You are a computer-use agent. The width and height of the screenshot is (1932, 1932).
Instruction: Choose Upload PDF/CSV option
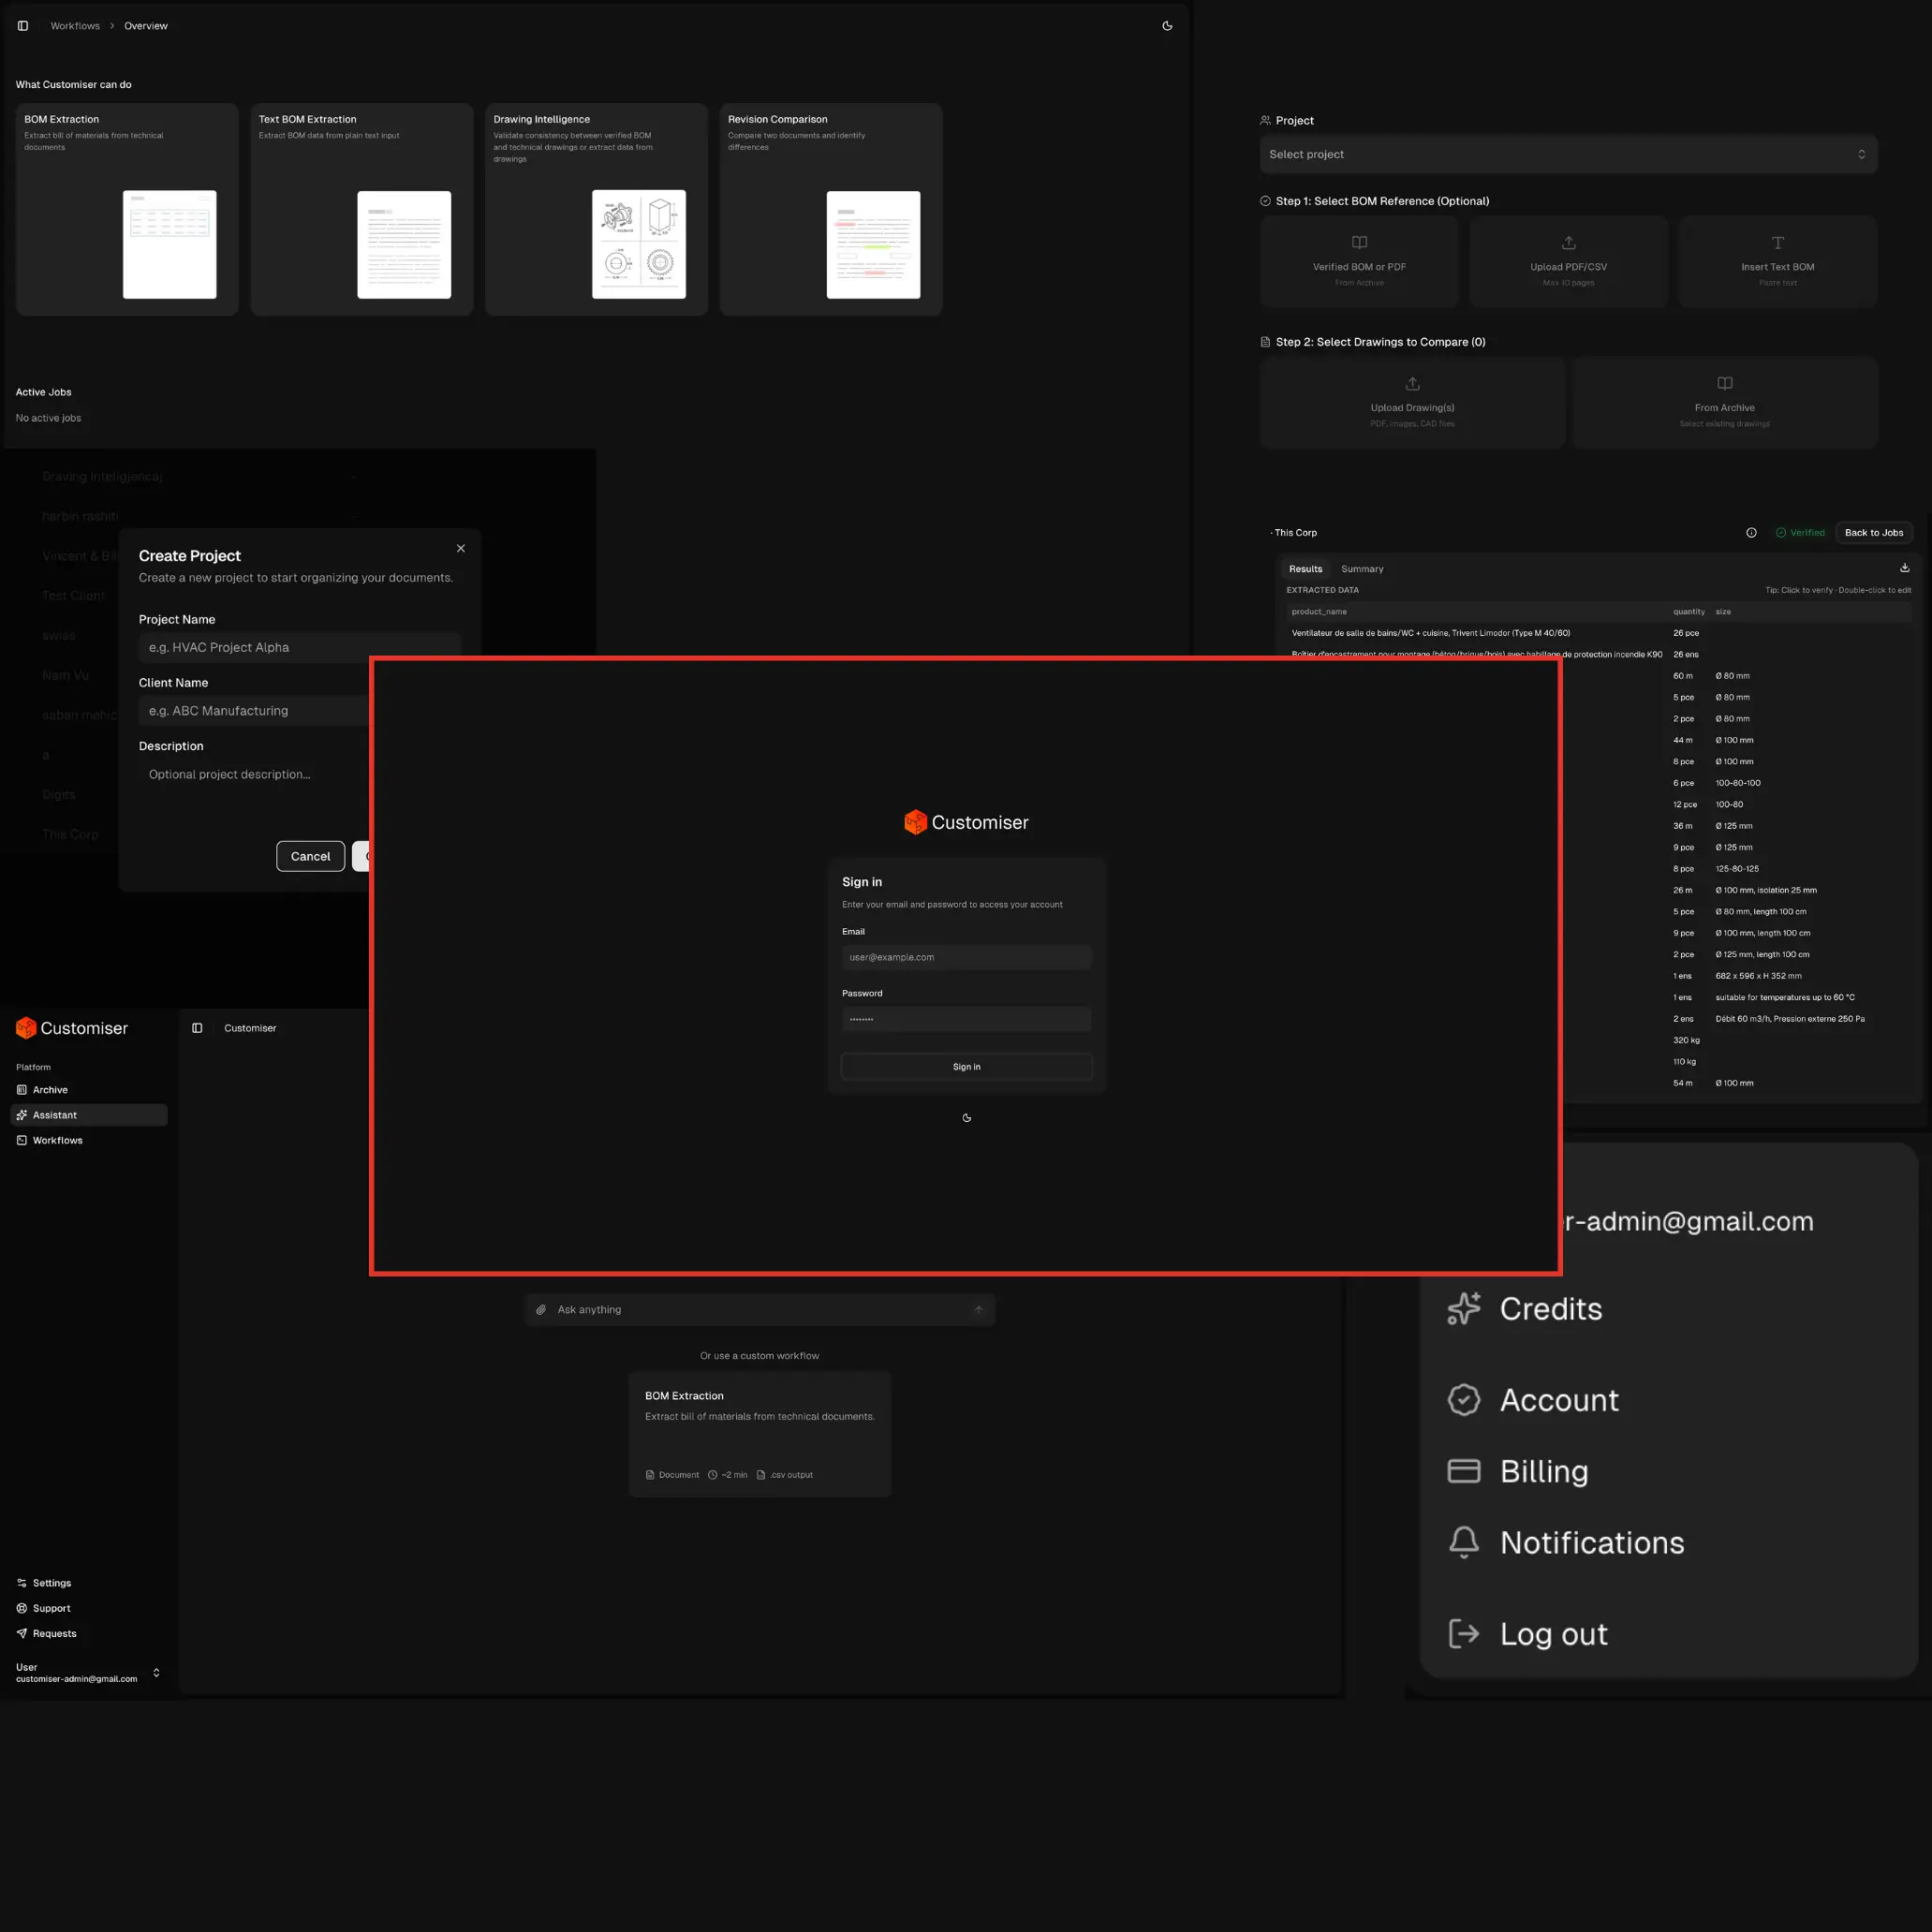(1568, 262)
